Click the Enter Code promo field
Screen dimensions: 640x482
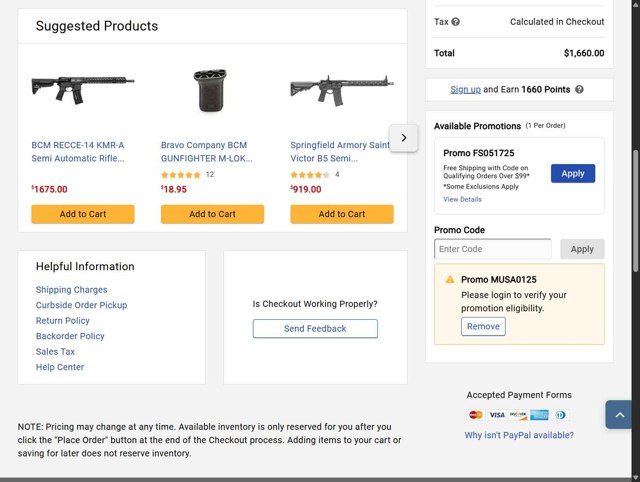click(x=493, y=249)
